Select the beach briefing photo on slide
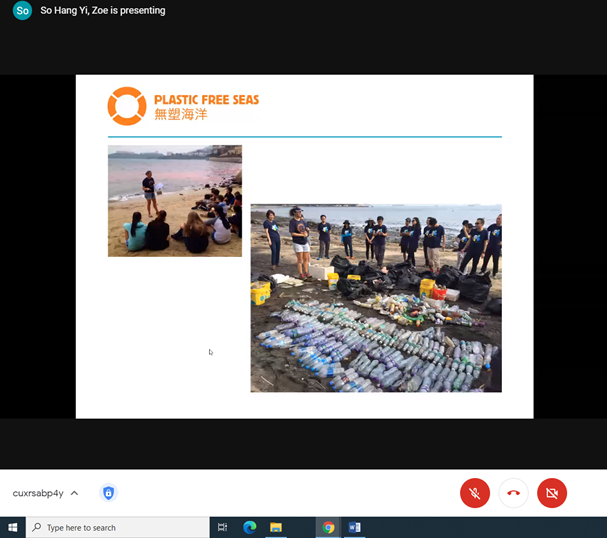The image size is (607, 538). pyautogui.click(x=175, y=201)
